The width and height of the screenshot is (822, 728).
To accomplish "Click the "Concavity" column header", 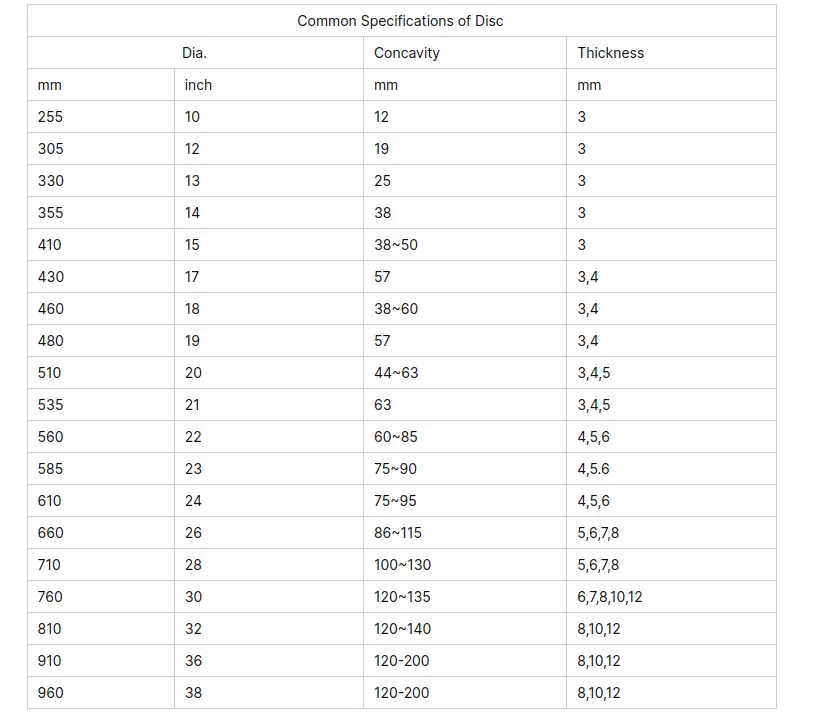I will 406,53.
